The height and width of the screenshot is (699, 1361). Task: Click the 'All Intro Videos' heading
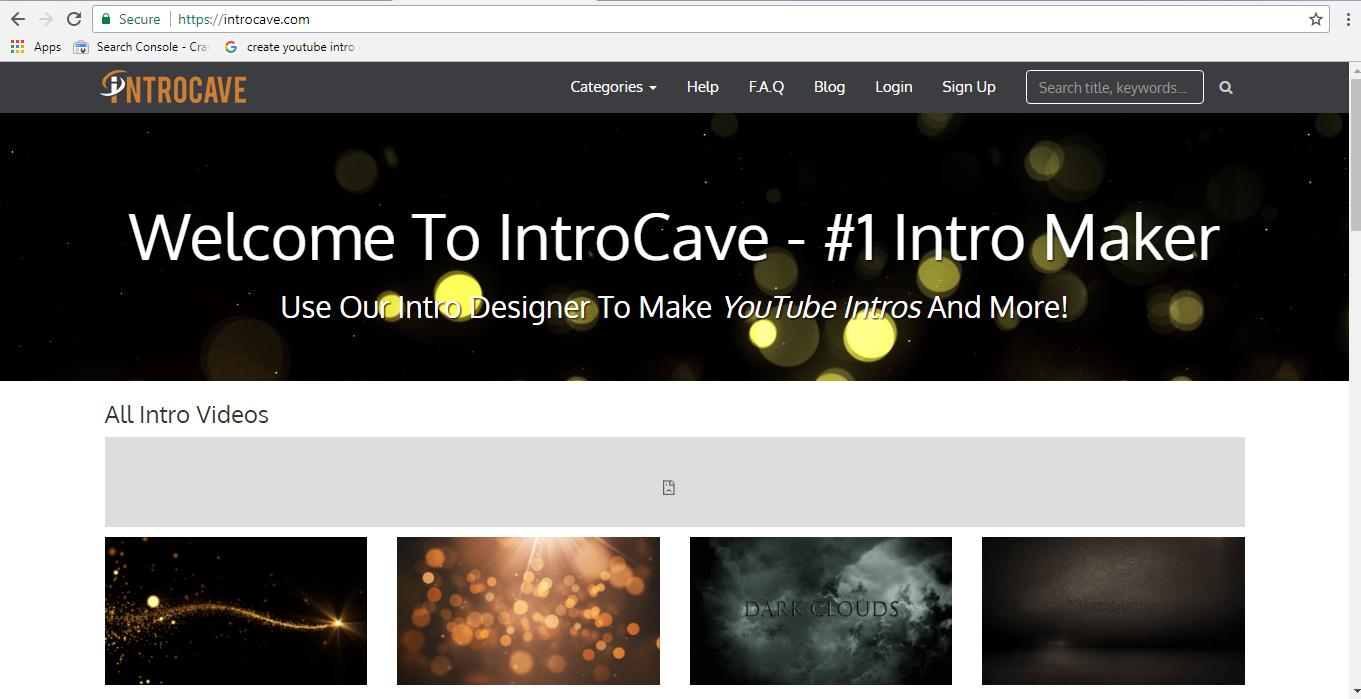point(187,414)
